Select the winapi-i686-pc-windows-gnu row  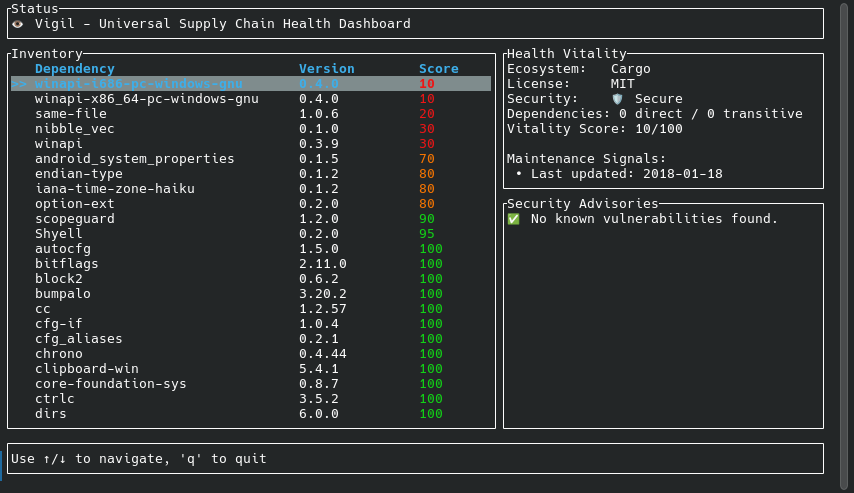tap(251, 84)
